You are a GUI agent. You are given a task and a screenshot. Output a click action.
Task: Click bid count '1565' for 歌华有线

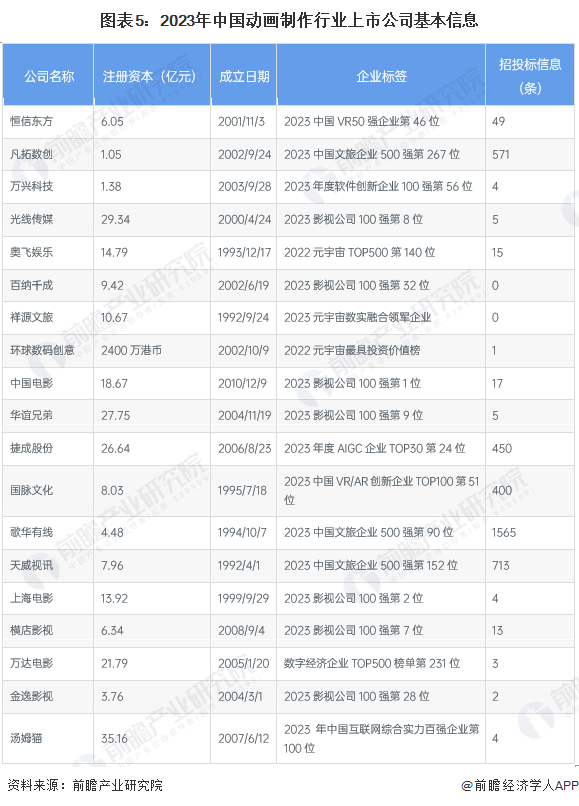pyautogui.click(x=503, y=533)
